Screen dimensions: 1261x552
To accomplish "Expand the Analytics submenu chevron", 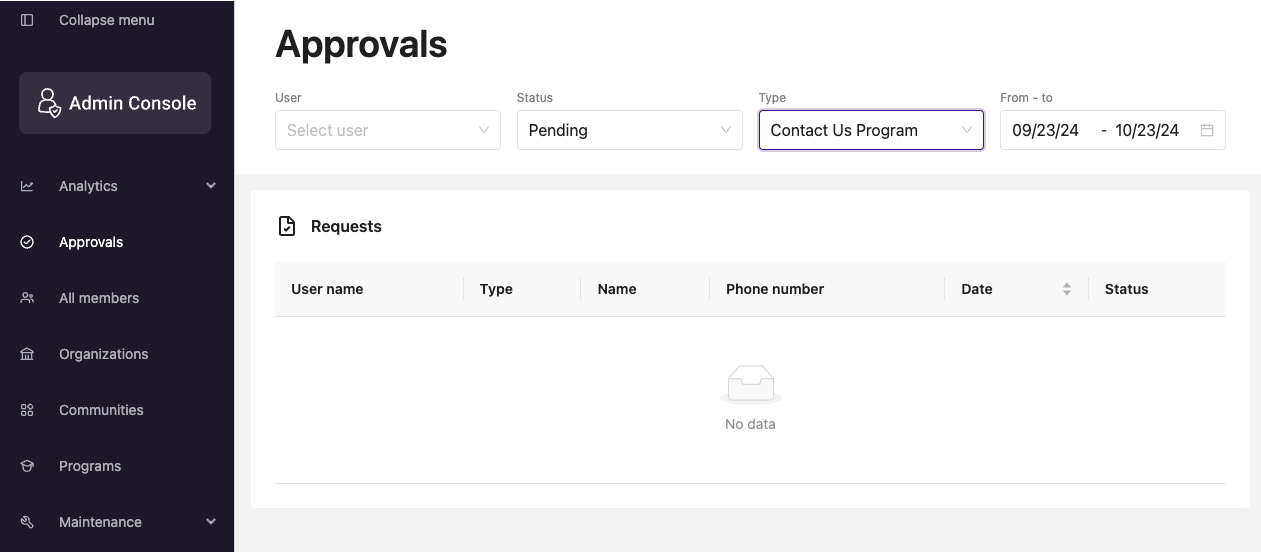I will (x=211, y=186).
